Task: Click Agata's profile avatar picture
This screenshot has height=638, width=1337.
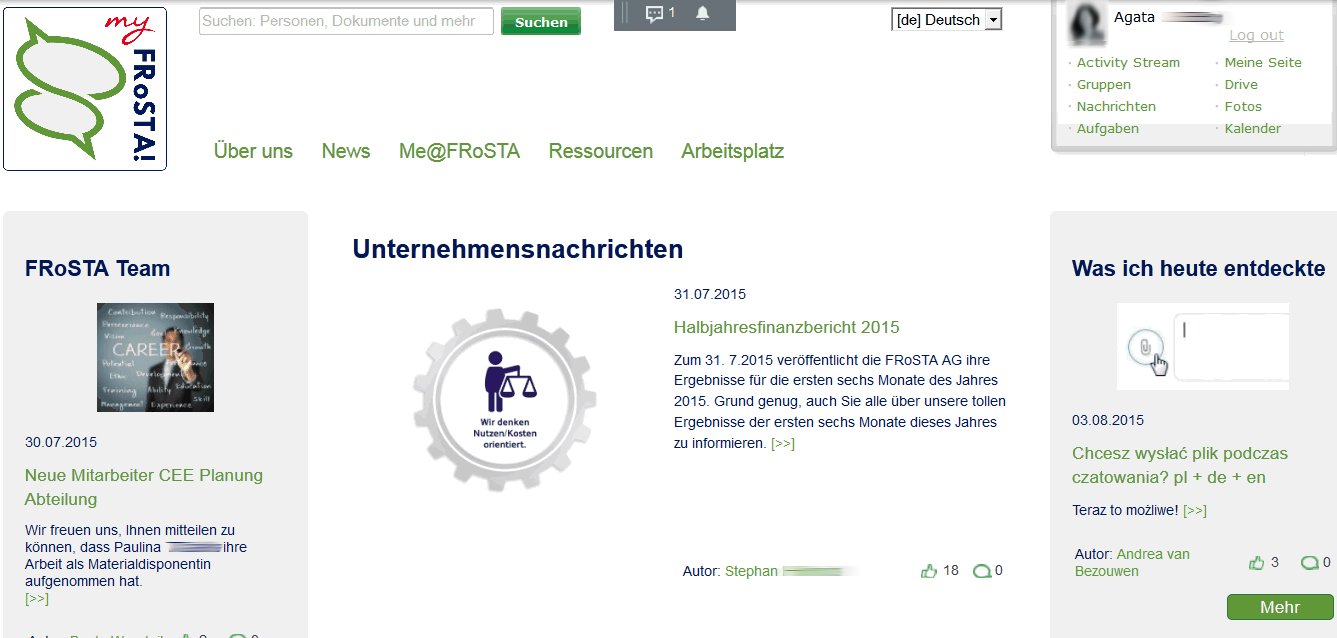Action: pyautogui.click(x=1087, y=24)
